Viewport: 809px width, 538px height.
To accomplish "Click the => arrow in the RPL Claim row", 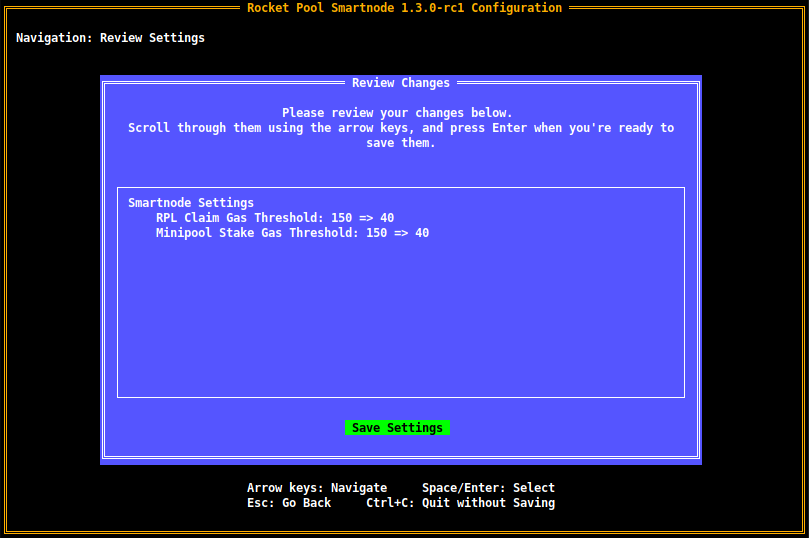I will click(x=362, y=218).
